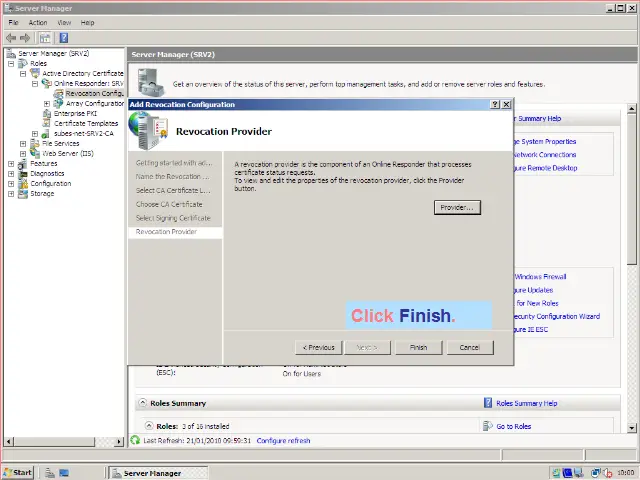This screenshot has width=640, height=480.
Task: Click the system tray clock
Action: click(625, 473)
